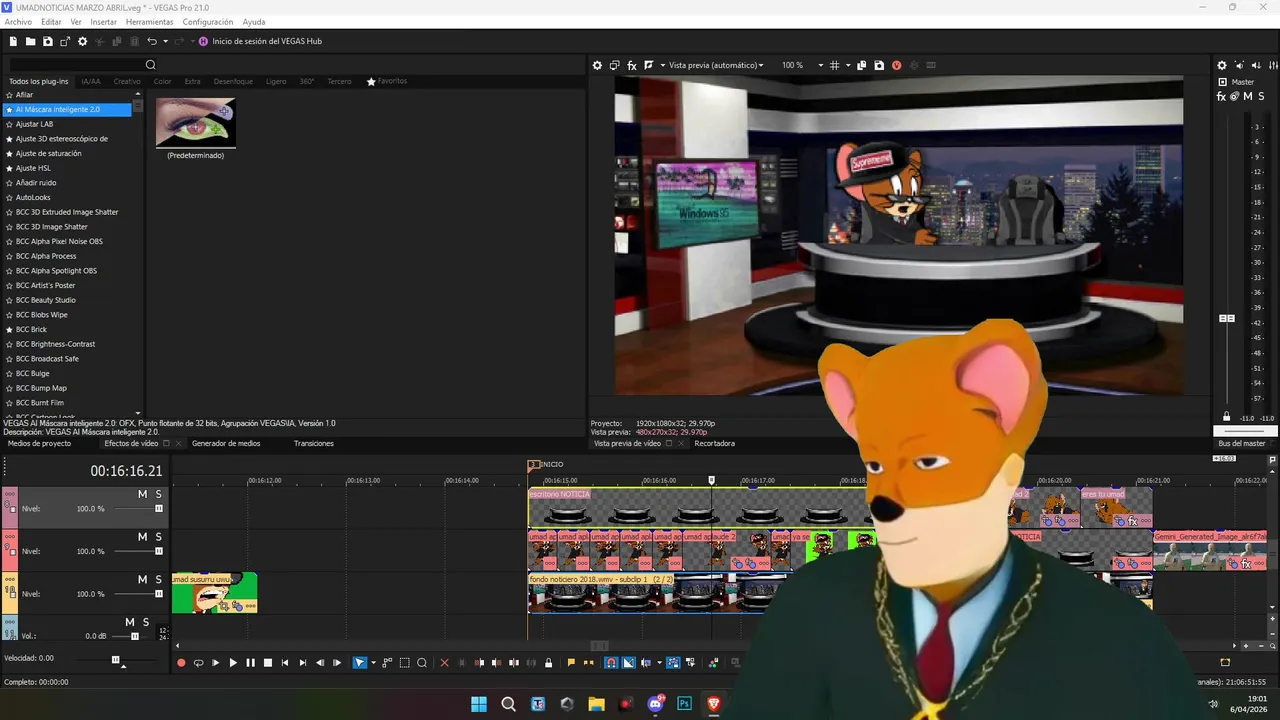
Task: Open the Recortadora tab
Action: click(x=715, y=443)
